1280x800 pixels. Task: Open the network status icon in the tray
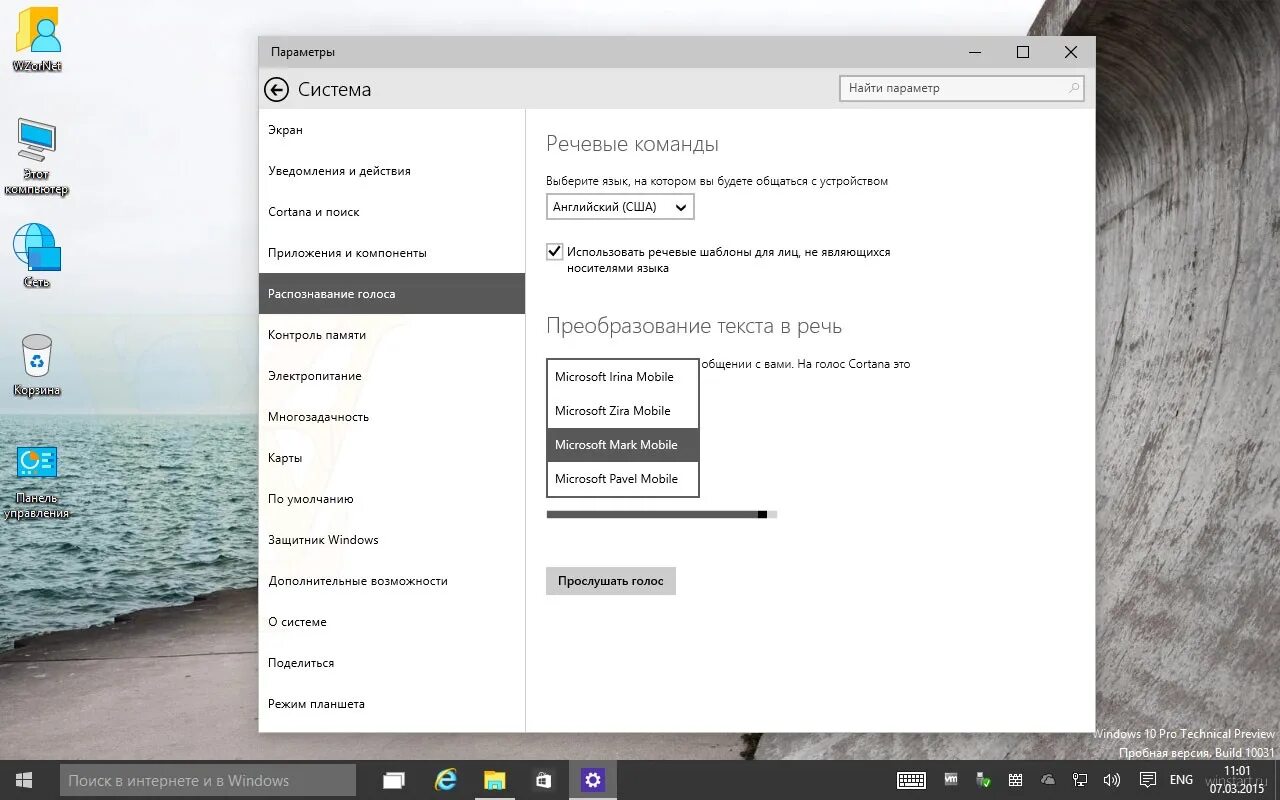click(x=1080, y=780)
